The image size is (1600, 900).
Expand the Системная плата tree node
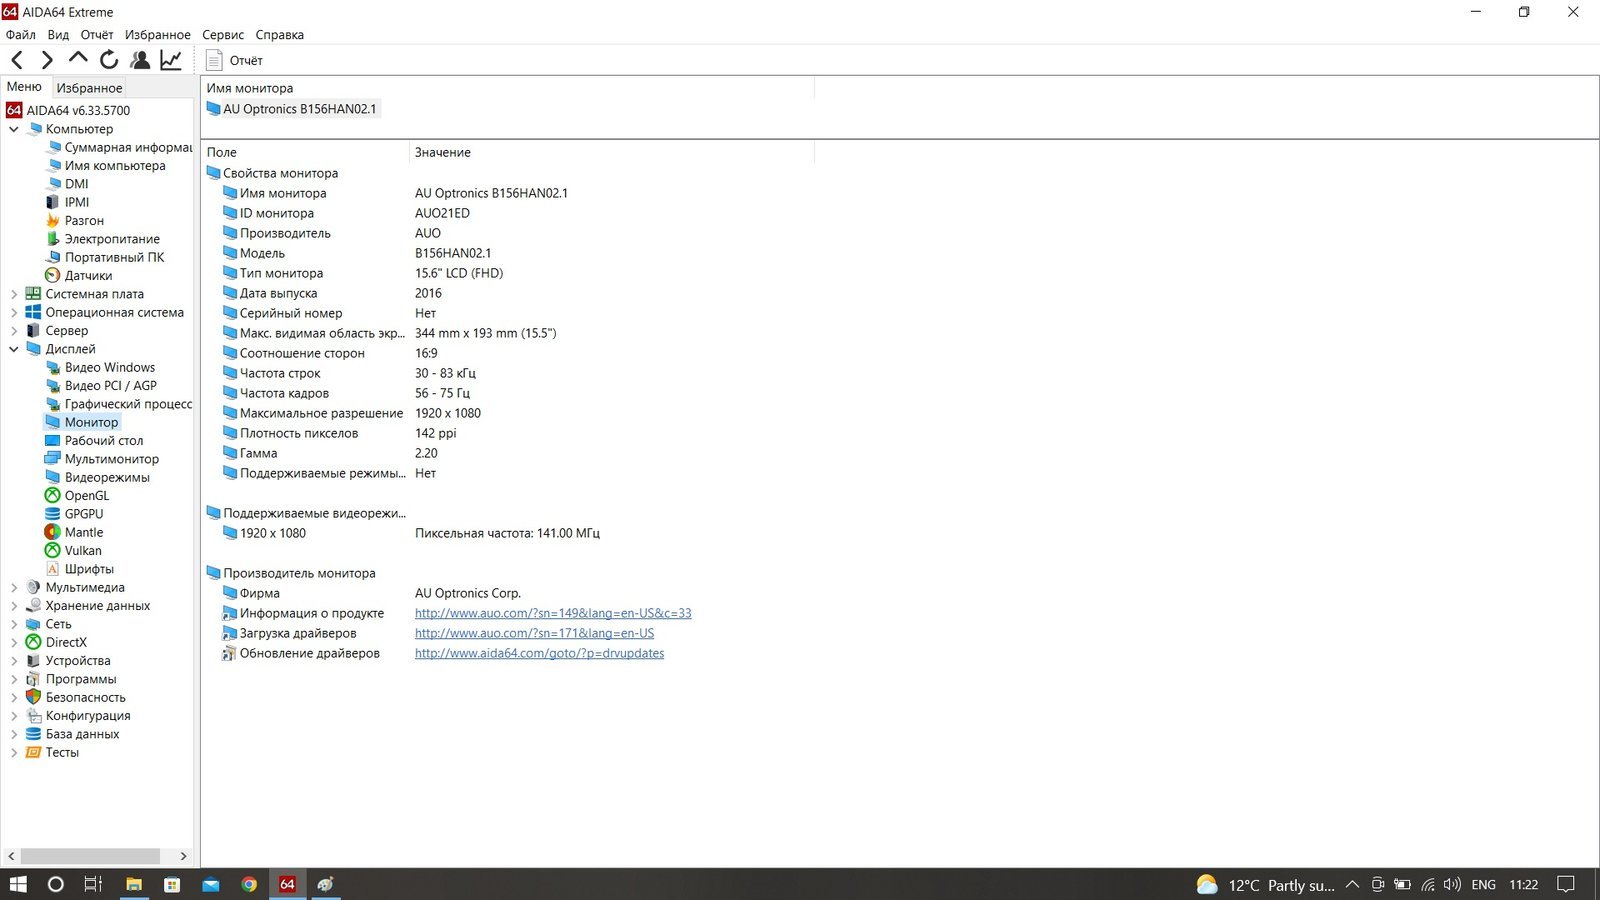pos(14,294)
